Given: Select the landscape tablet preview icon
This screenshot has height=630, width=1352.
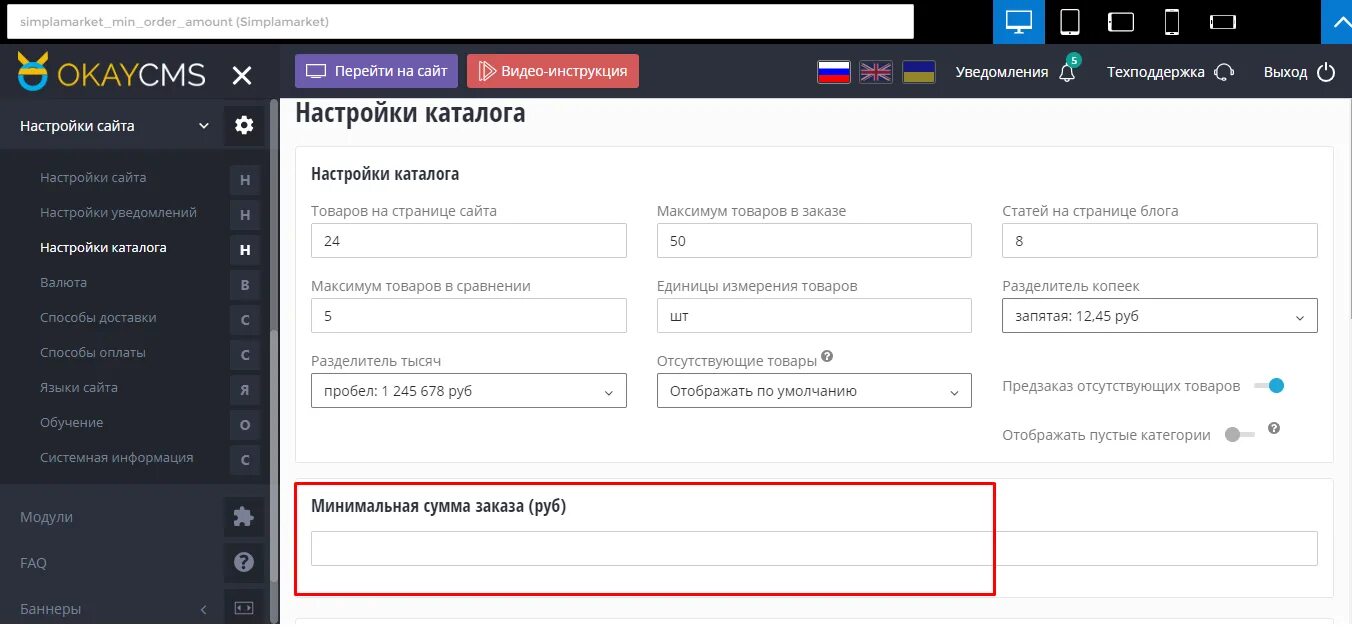Looking at the screenshot, I should click(x=1121, y=21).
